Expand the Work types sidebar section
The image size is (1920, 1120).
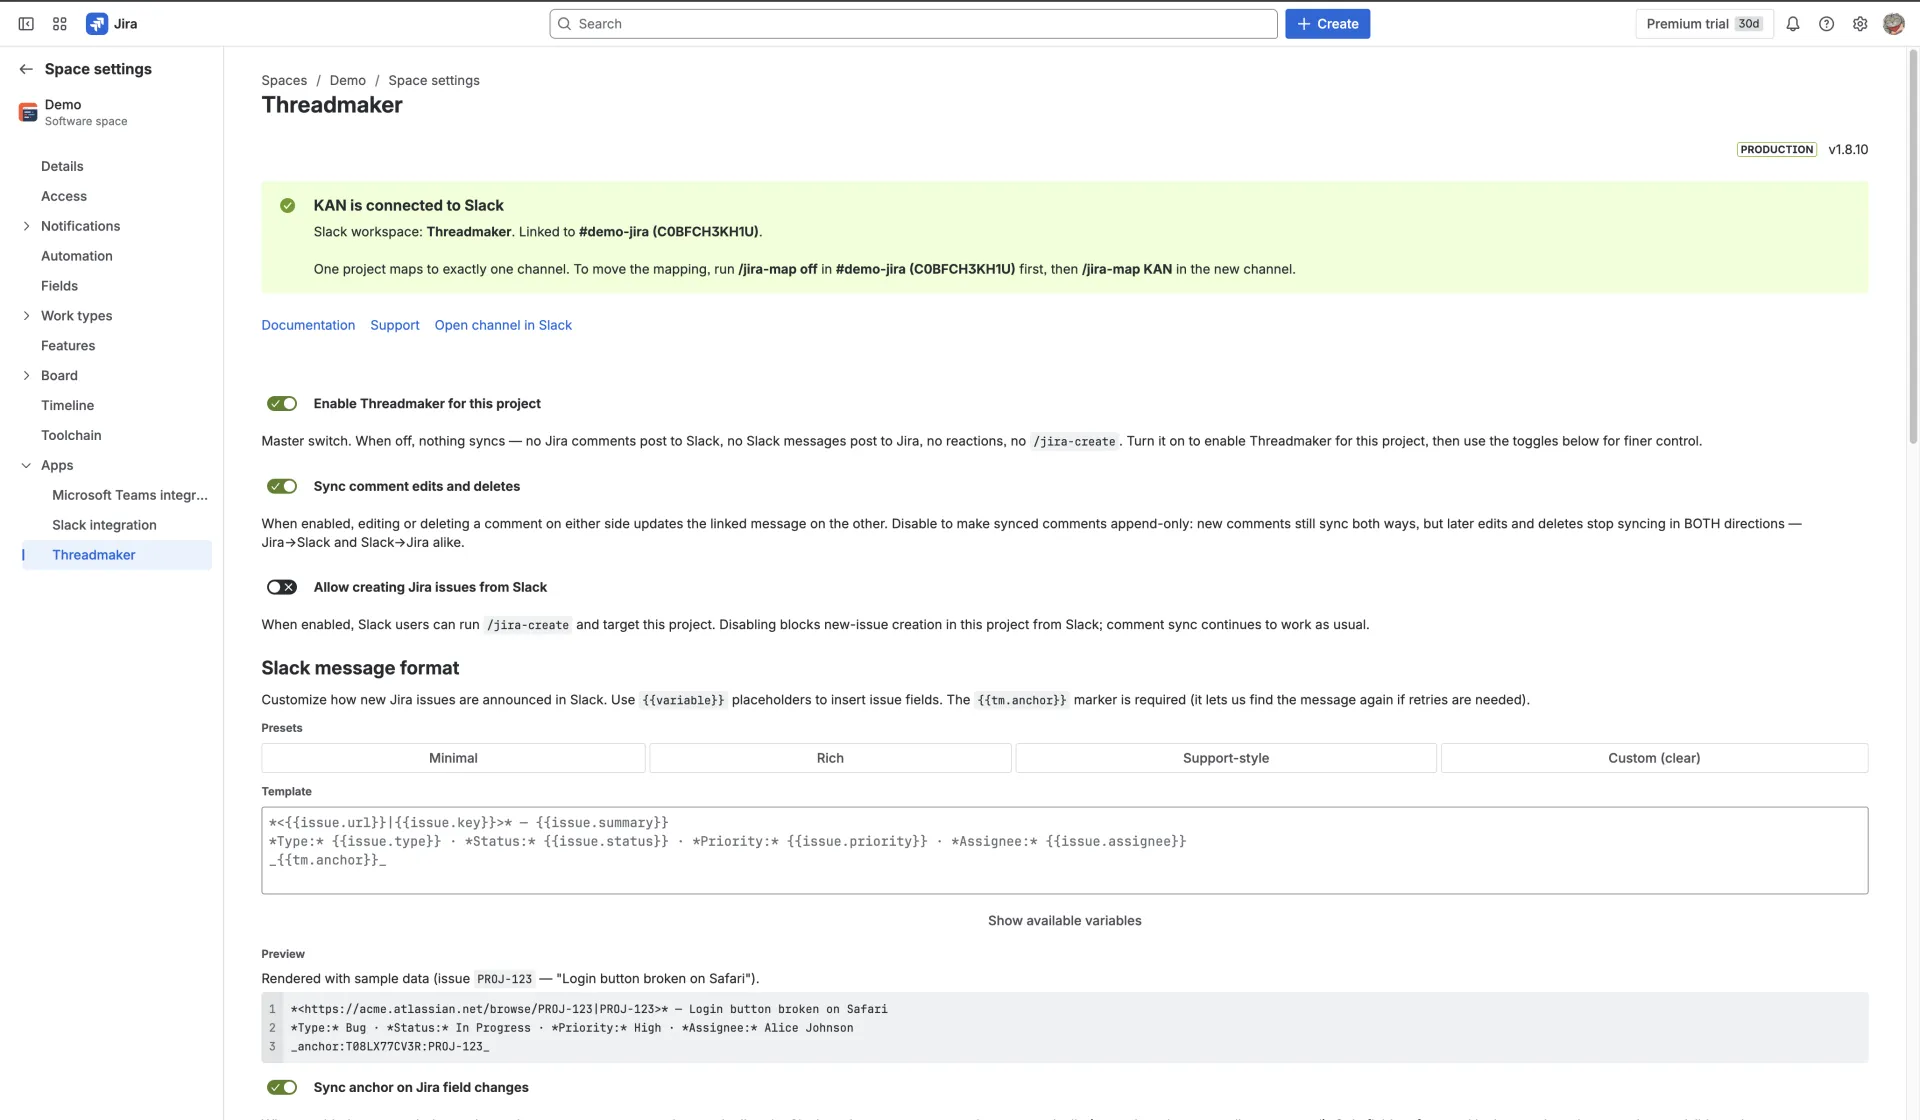(26, 316)
